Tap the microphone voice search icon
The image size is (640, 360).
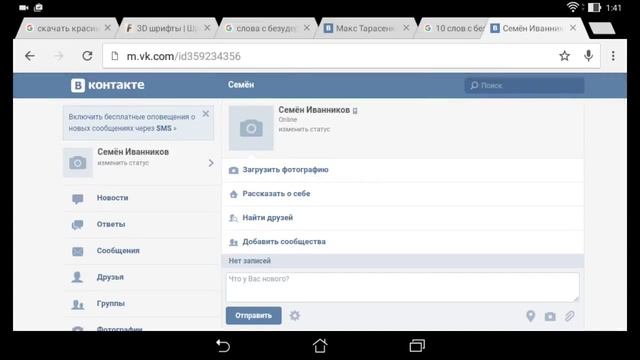click(x=588, y=56)
